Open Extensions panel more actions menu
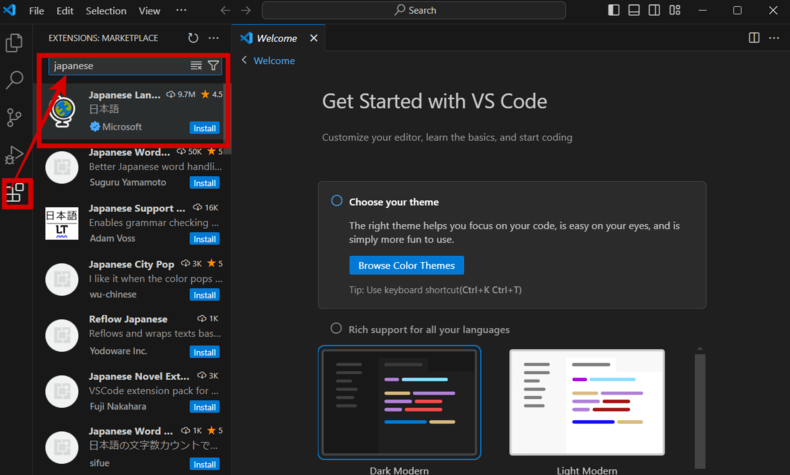Screen dimensions: 790x475 [x=214, y=38]
